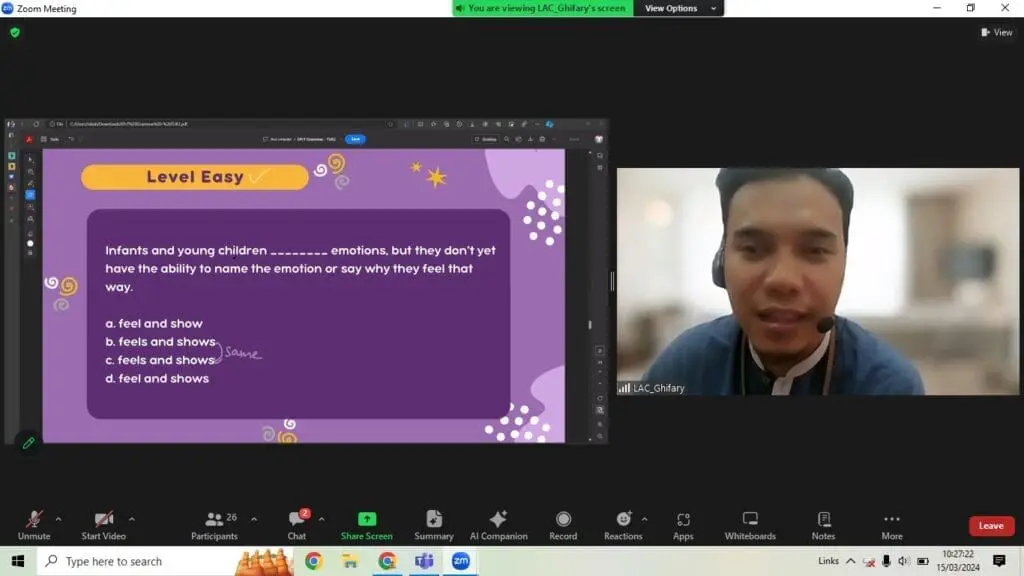Open Whiteboards
The image size is (1024, 576).
click(x=750, y=524)
